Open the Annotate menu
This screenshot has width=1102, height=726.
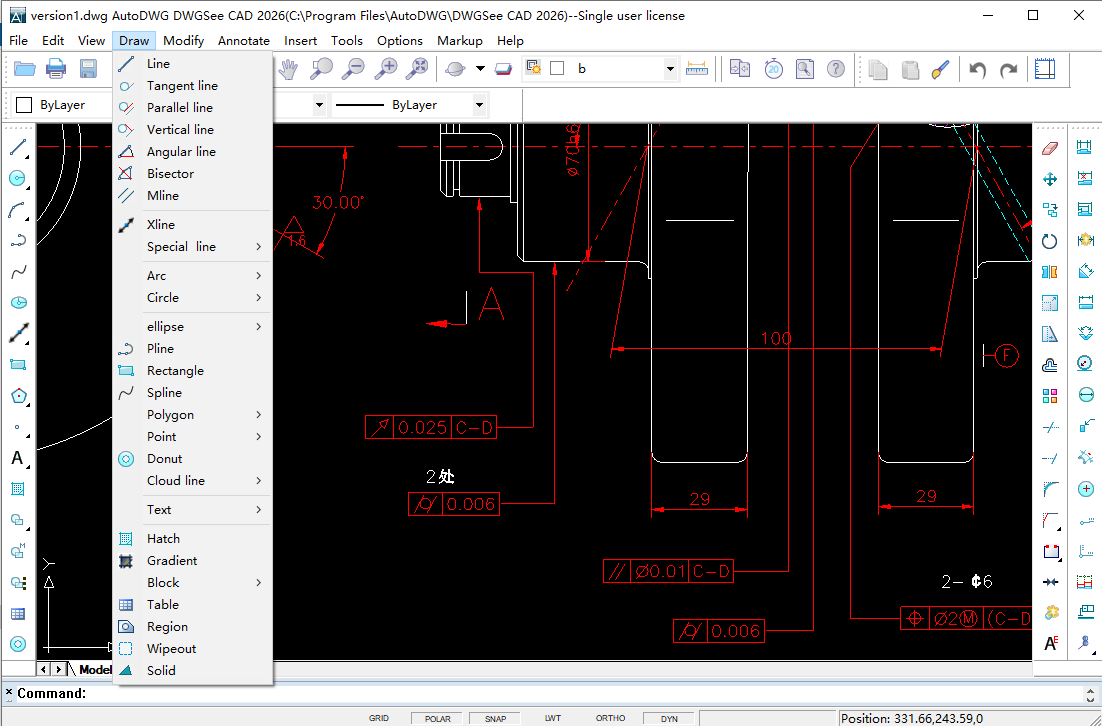[x=244, y=41]
